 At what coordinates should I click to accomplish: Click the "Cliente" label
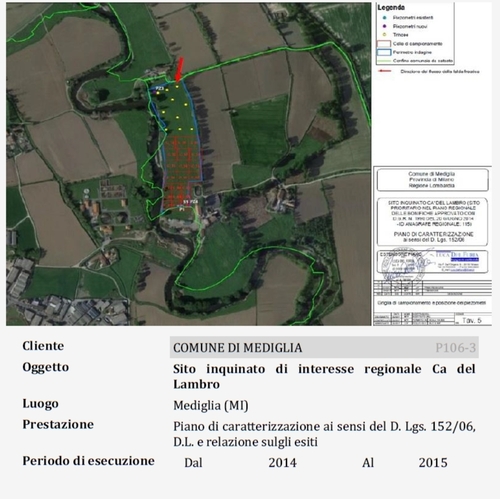coord(43,346)
